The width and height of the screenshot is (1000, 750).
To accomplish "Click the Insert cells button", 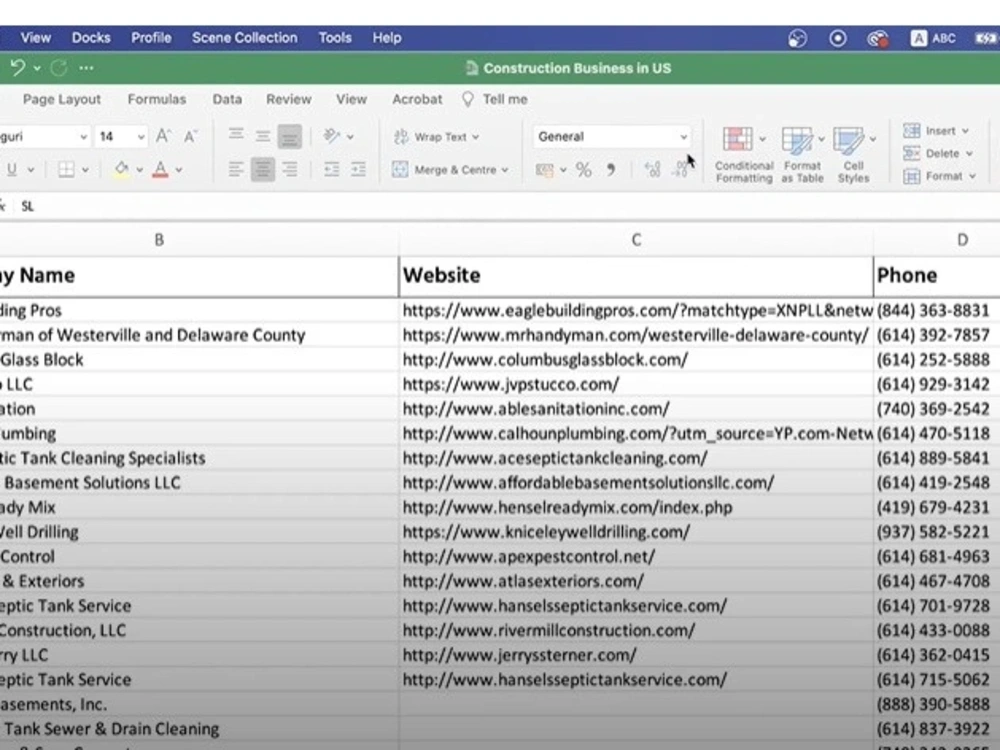I will coord(930,131).
